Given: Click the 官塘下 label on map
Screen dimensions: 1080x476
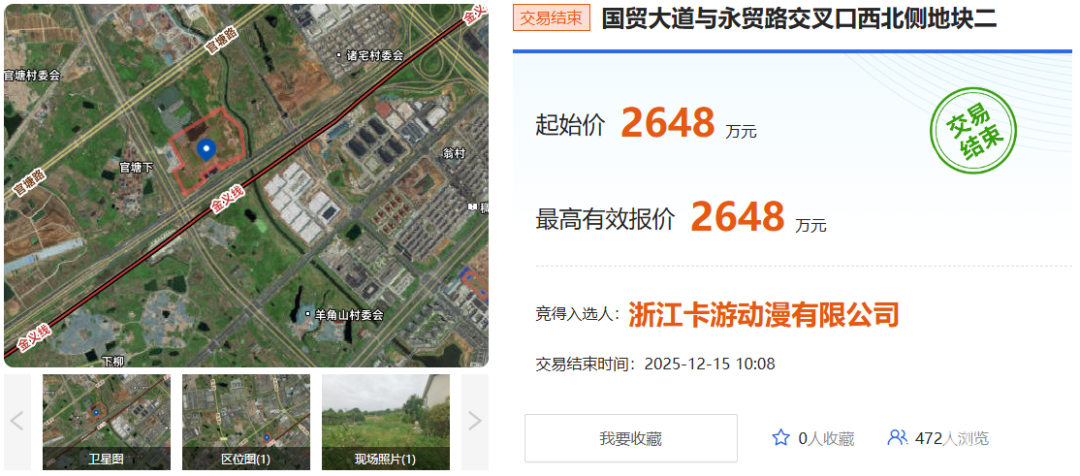Looking at the screenshot, I should (136, 167).
